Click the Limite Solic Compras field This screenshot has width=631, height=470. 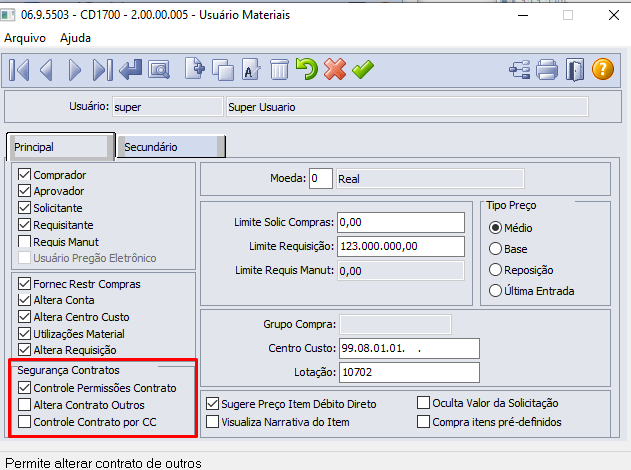pos(401,222)
